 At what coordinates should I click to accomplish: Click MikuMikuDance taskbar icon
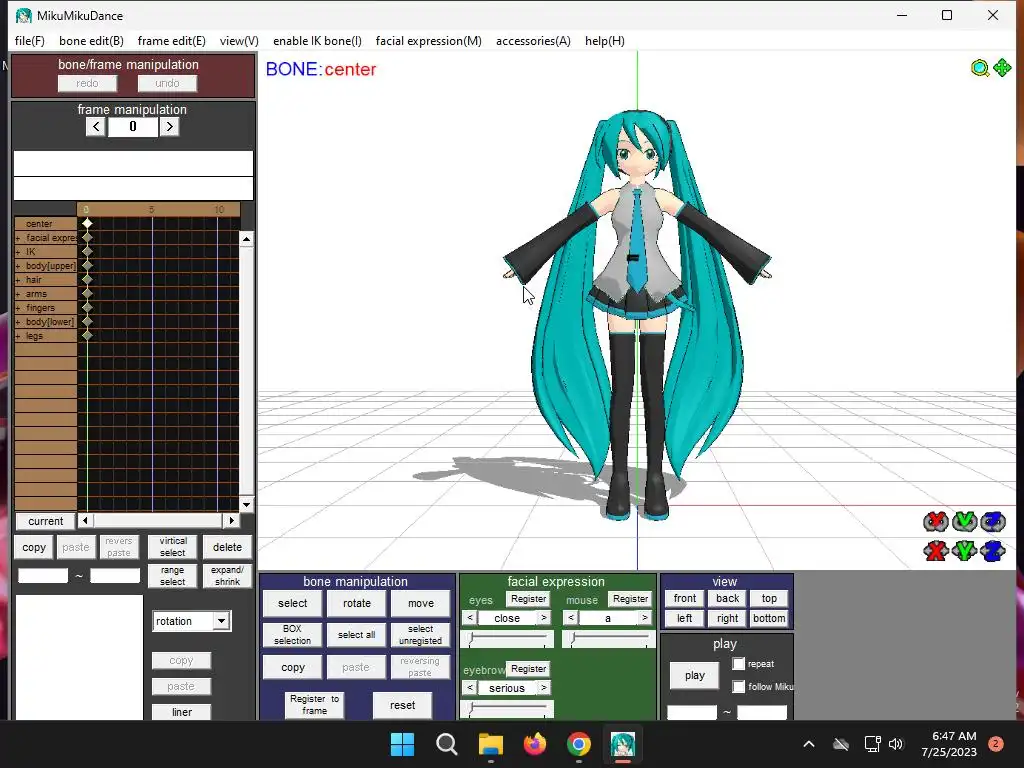[x=622, y=744]
